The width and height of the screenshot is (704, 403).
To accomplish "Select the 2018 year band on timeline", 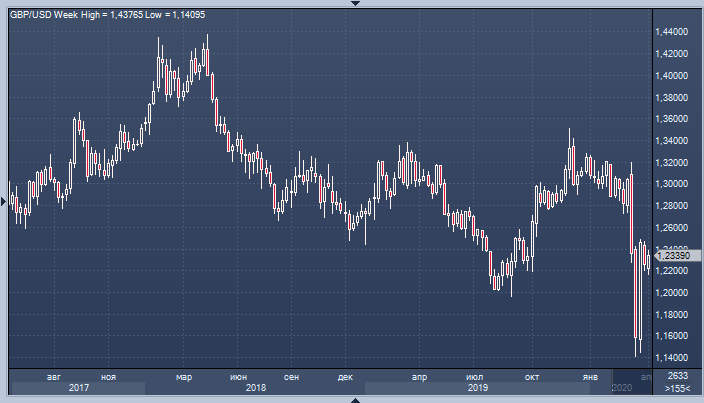I will click(255, 387).
